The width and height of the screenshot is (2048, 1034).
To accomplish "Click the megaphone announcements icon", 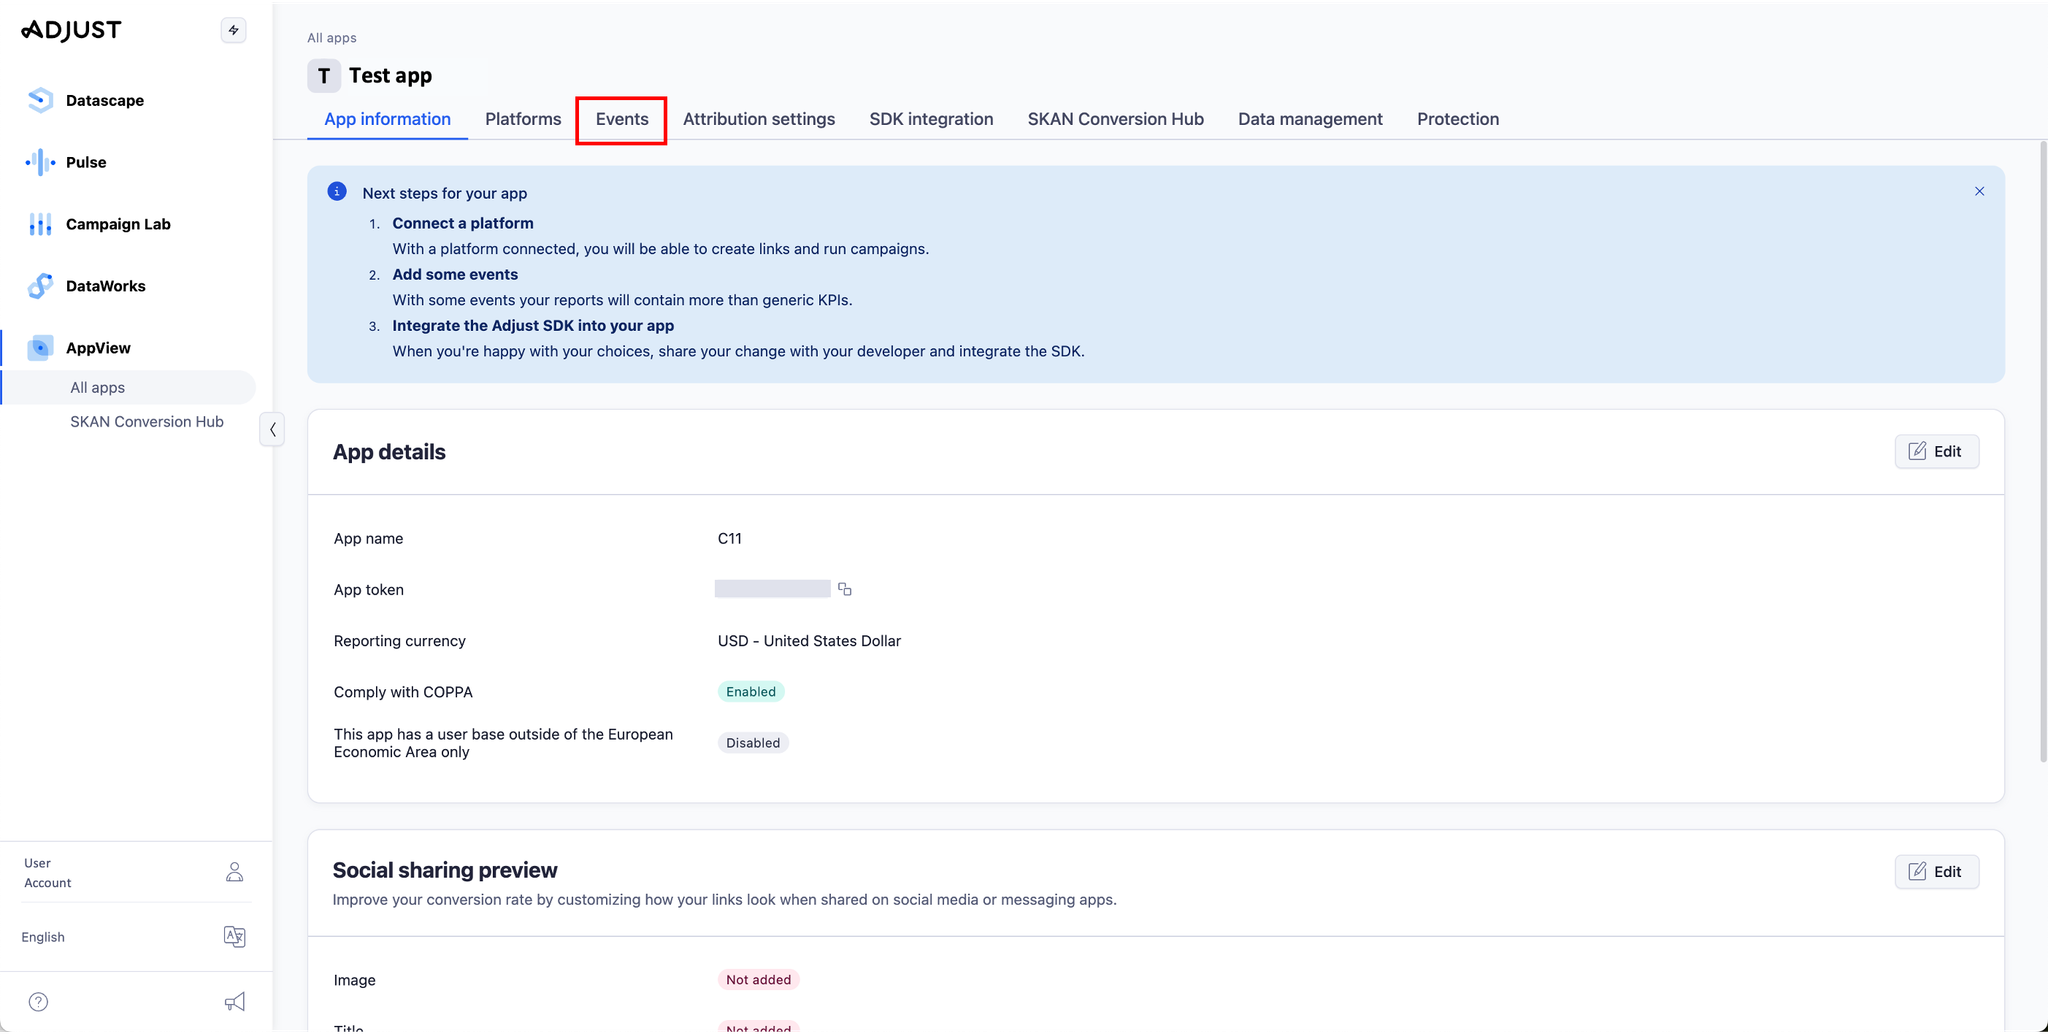I will [235, 1002].
